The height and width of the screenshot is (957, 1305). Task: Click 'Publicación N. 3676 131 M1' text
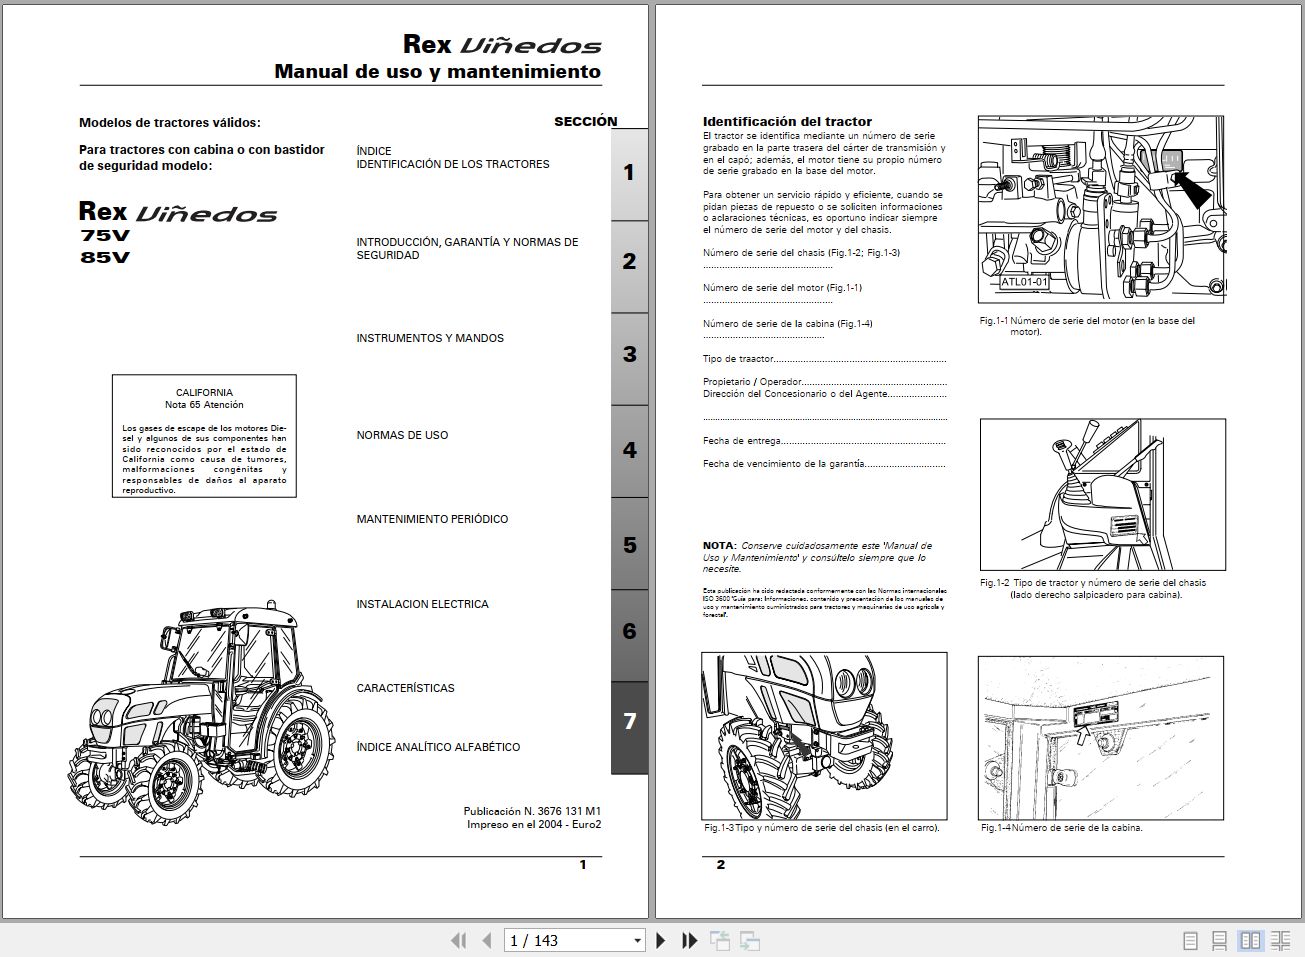(532, 812)
